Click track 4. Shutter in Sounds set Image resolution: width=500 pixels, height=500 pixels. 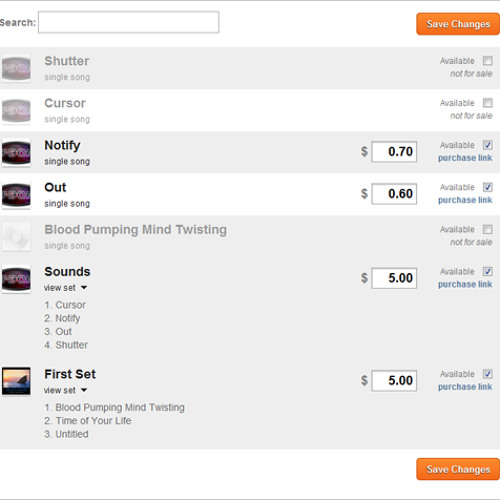point(66,345)
